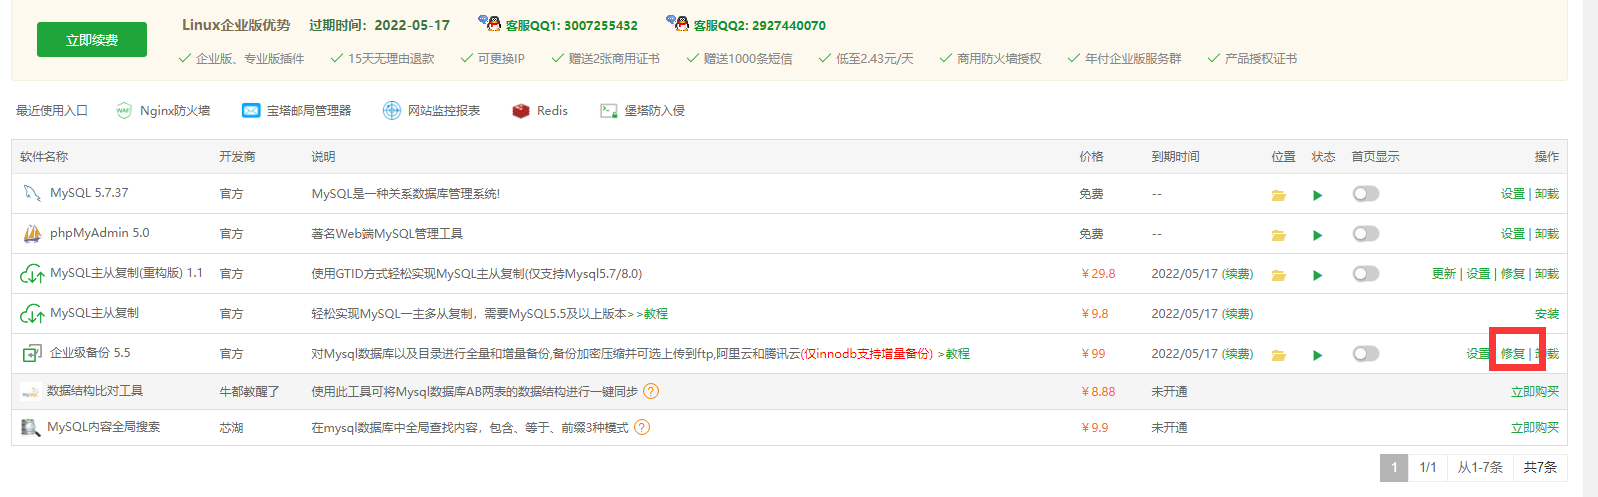Open the folder location for 企业级备份

click(1278, 355)
